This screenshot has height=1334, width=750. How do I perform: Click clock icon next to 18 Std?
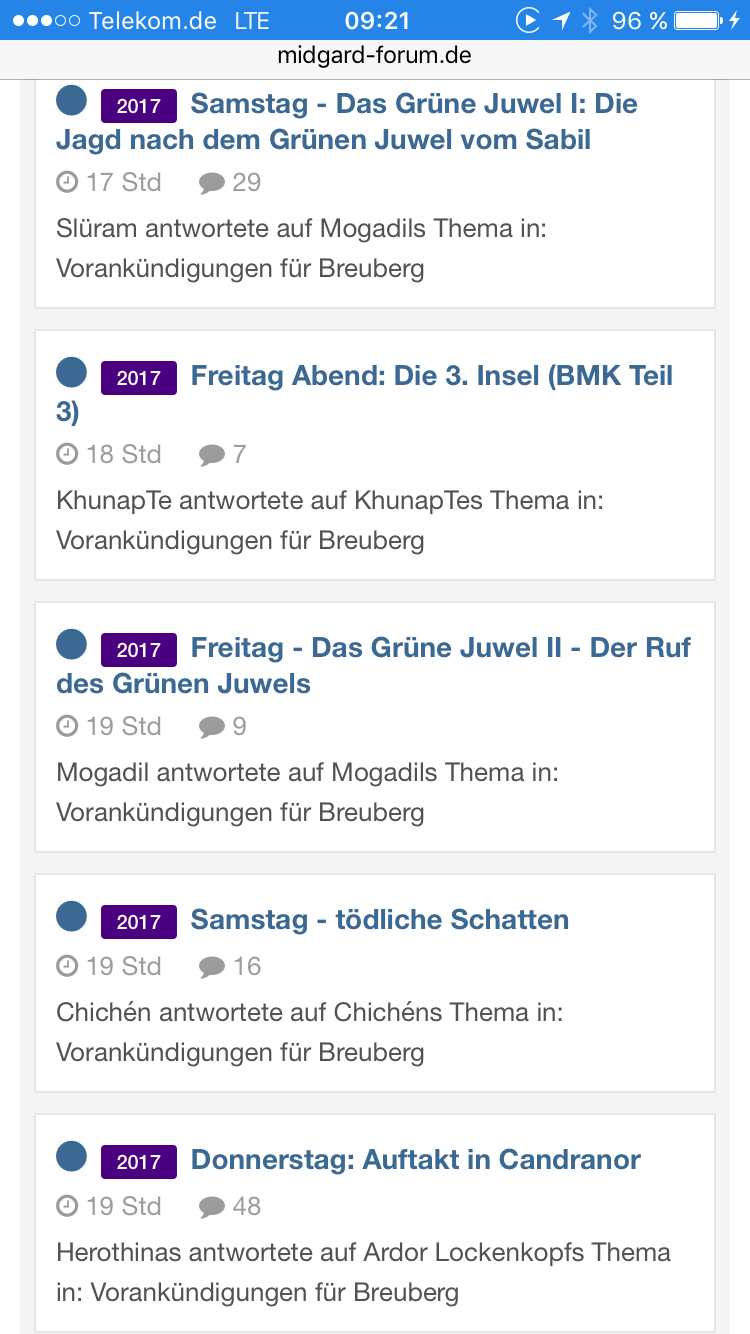coord(67,454)
